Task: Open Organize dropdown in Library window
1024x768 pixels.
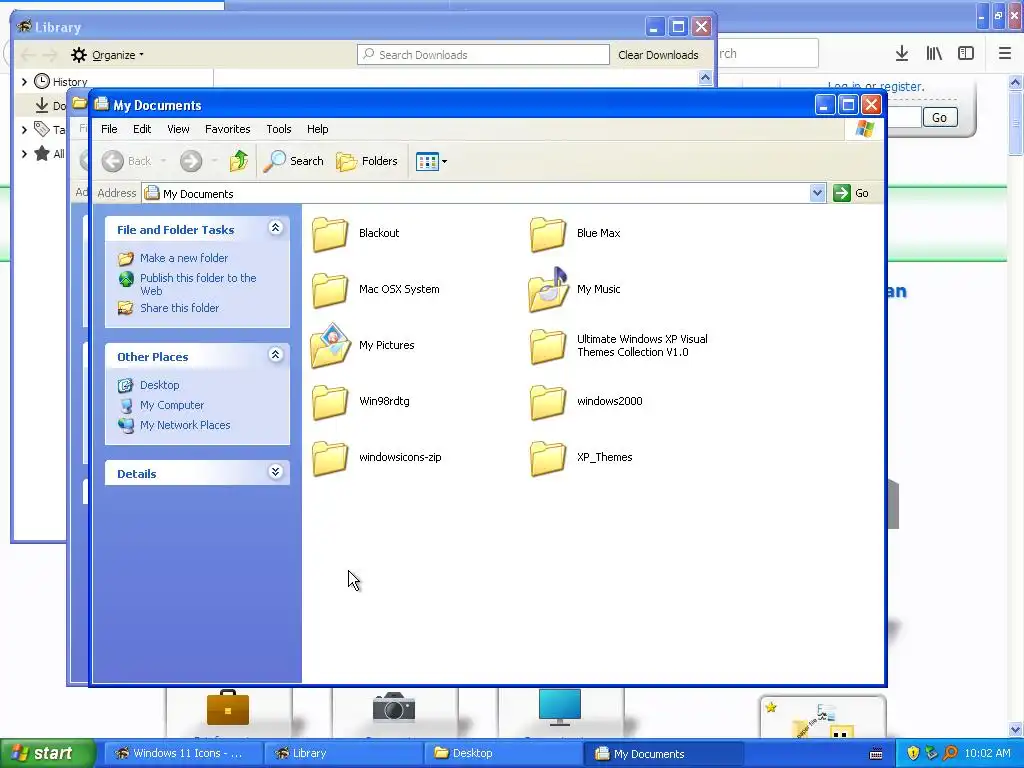Action: click(107, 55)
